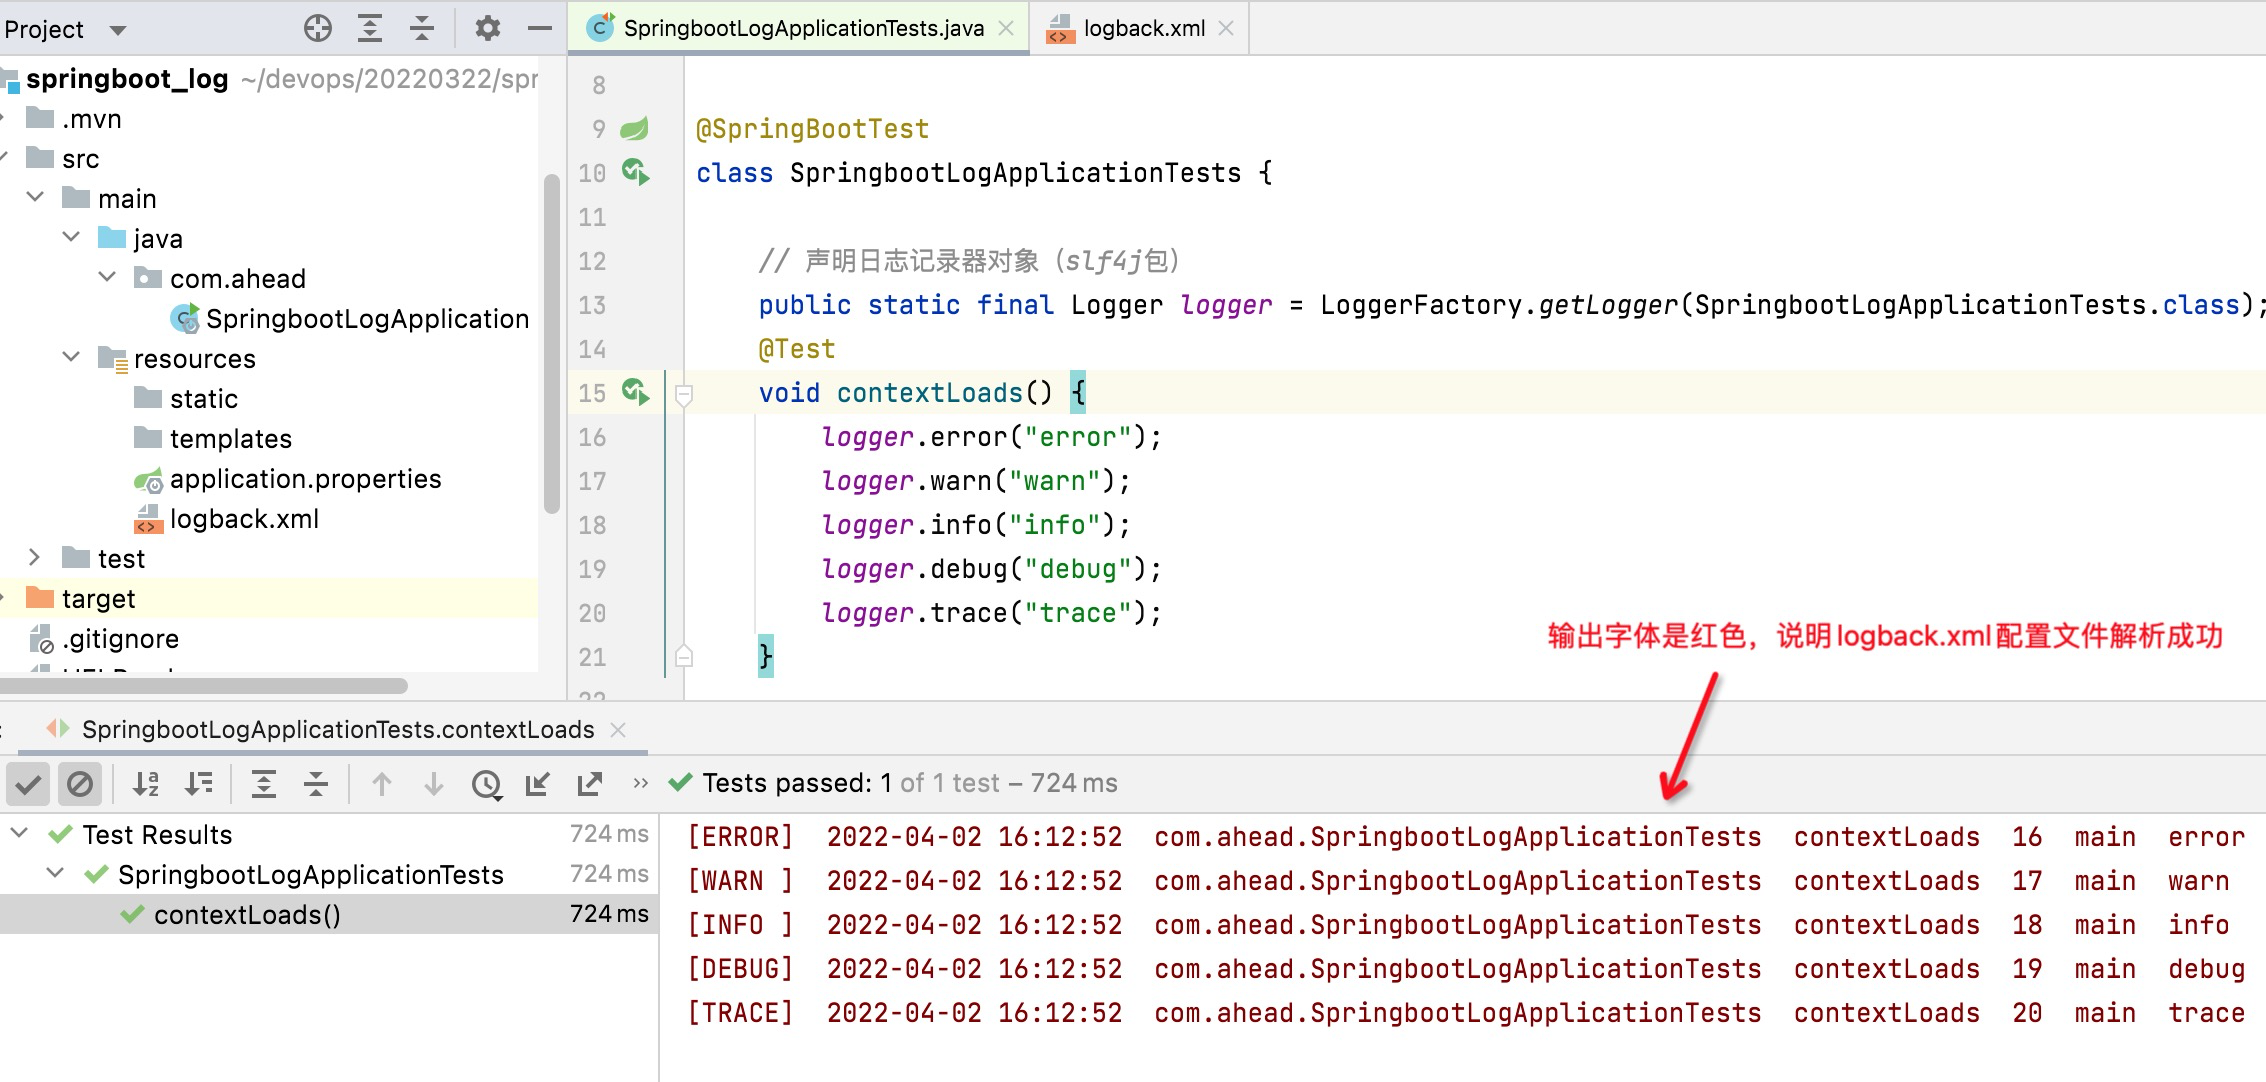The image size is (2266, 1082).
Task: Collapse the resources folder
Action: (71, 358)
